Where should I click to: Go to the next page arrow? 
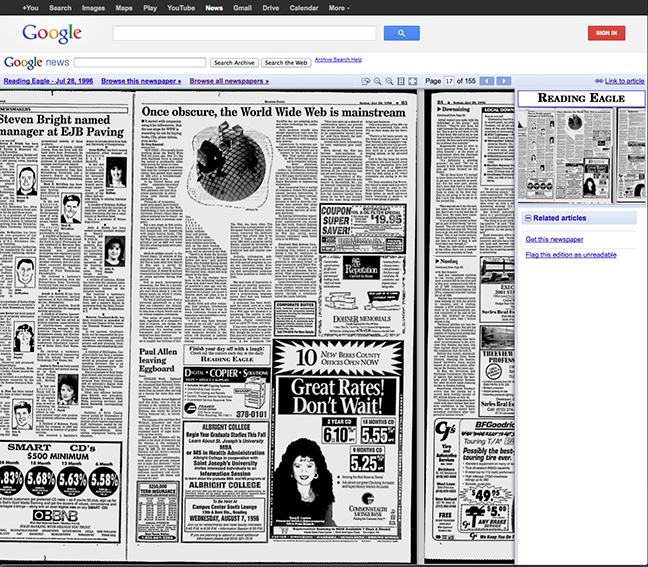(504, 80)
